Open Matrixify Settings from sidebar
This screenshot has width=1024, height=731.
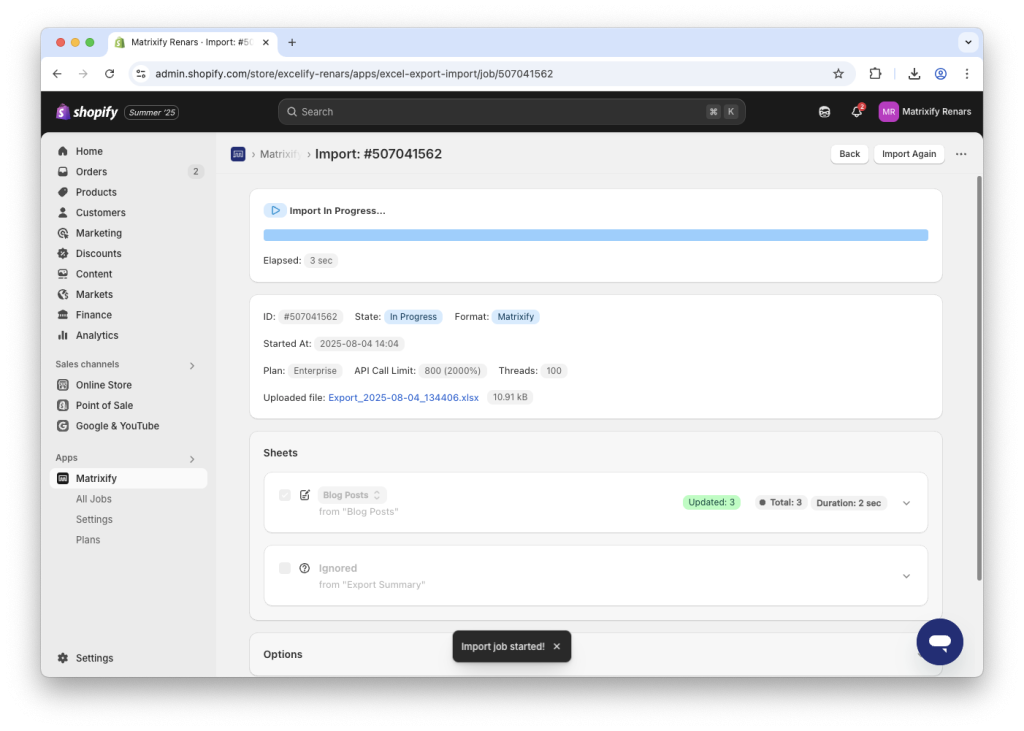94,519
